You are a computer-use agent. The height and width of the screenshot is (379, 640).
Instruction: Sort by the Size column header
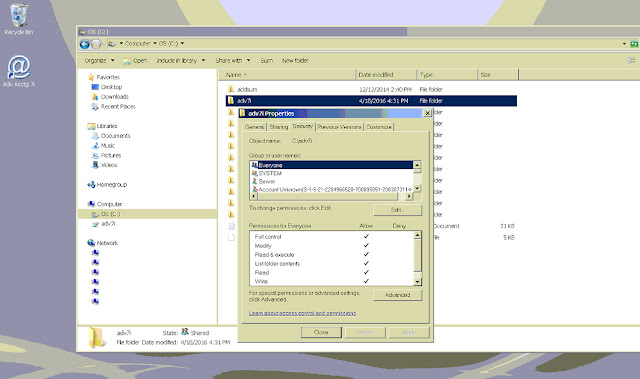click(x=498, y=75)
